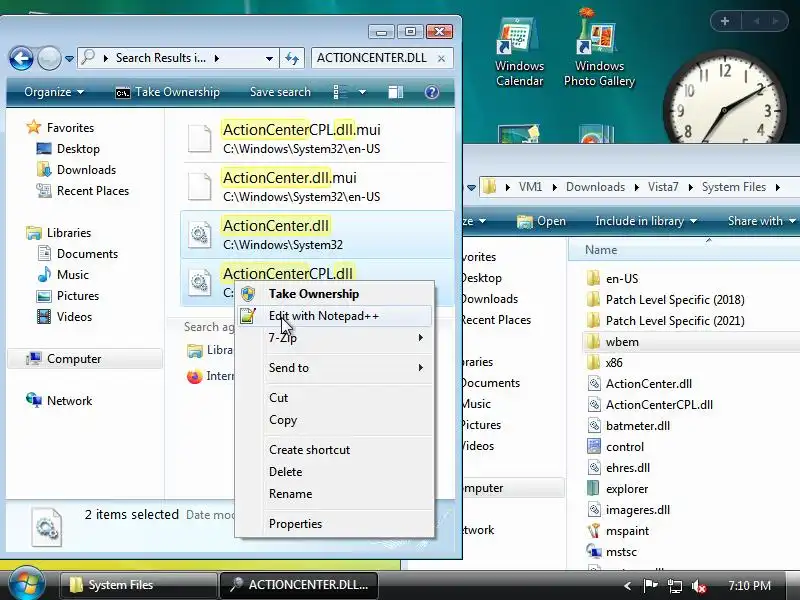Viewport: 800px width, 600px height.
Task: Click the sidebar gadget plus button
Action: pyautogui.click(x=725, y=21)
